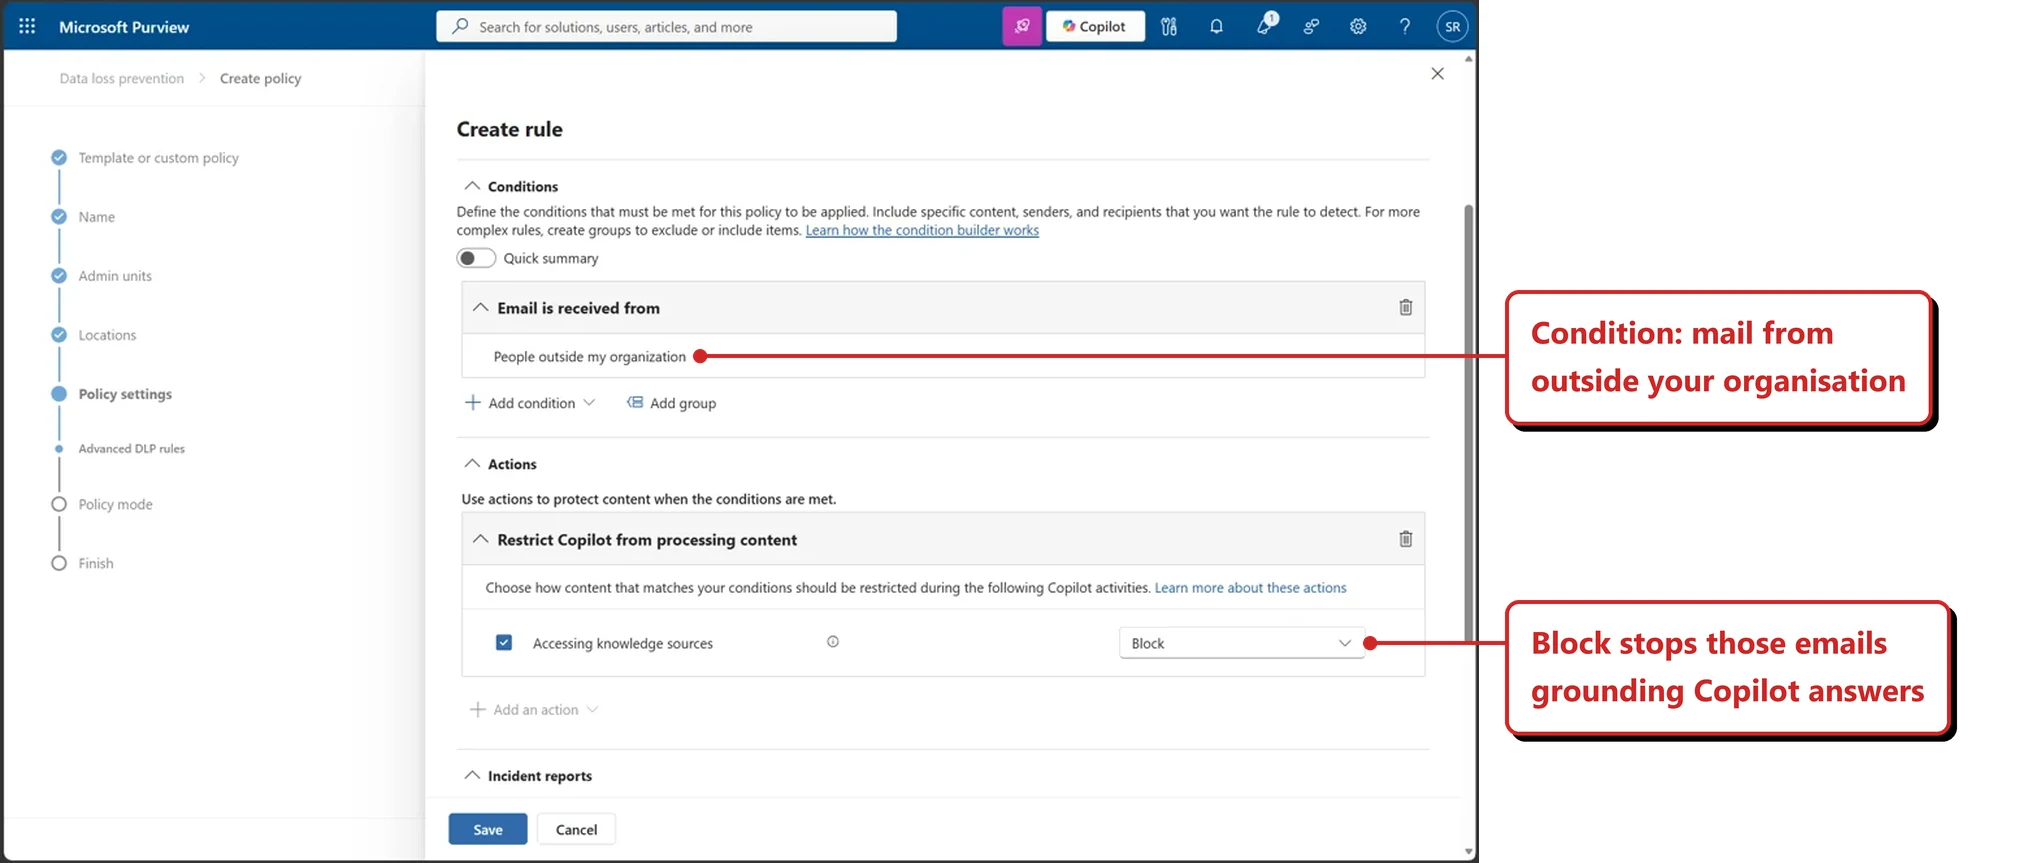The image size is (2019, 863).
Task: Click the scrollbar down arrow
Action: click(x=1468, y=852)
